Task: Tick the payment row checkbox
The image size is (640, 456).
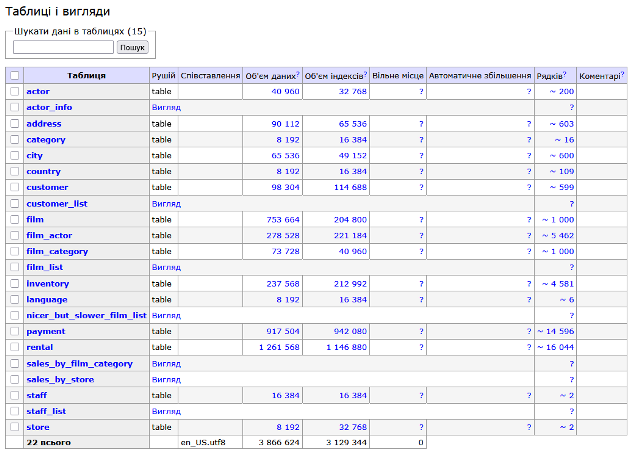Action: coord(14,331)
